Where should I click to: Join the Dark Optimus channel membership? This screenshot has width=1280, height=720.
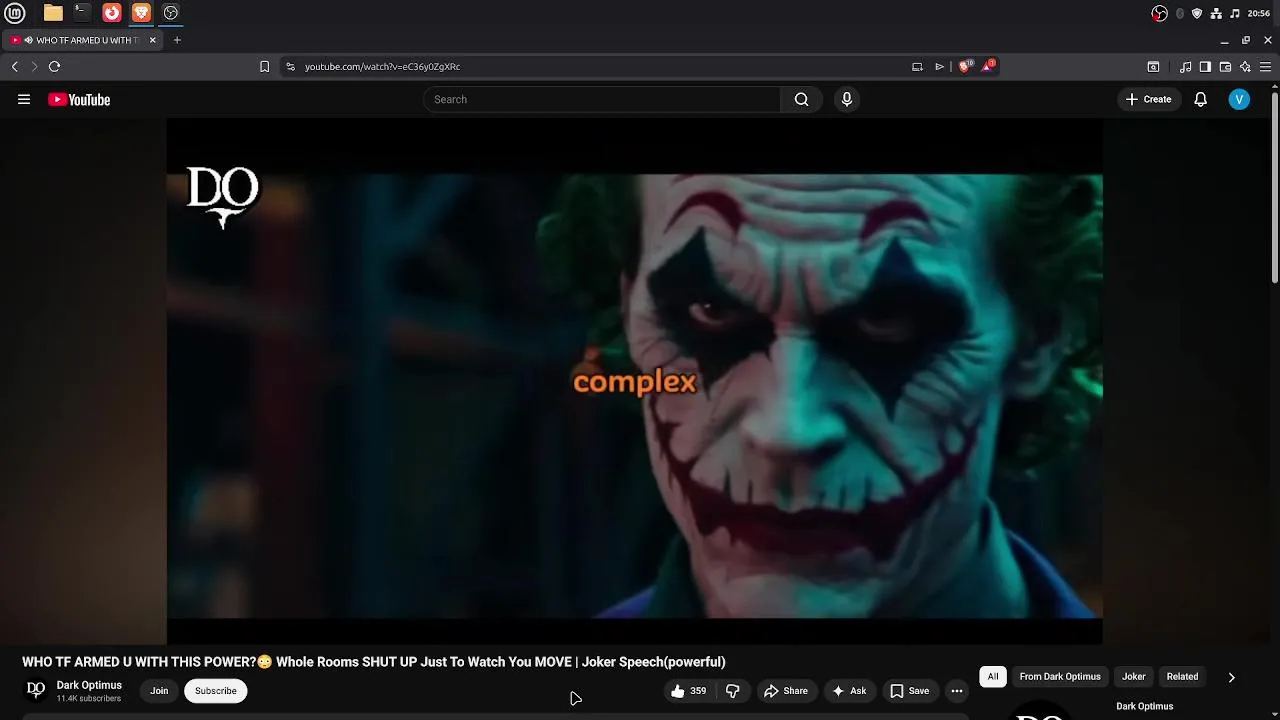(159, 691)
